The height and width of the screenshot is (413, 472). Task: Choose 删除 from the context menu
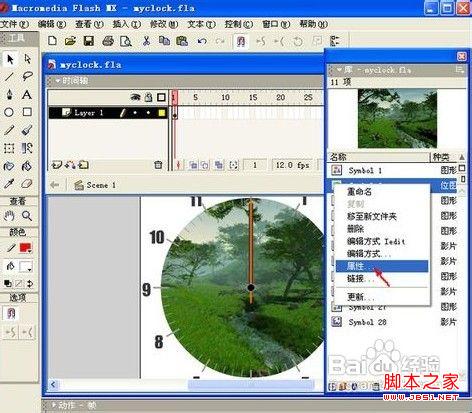click(382, 229)
